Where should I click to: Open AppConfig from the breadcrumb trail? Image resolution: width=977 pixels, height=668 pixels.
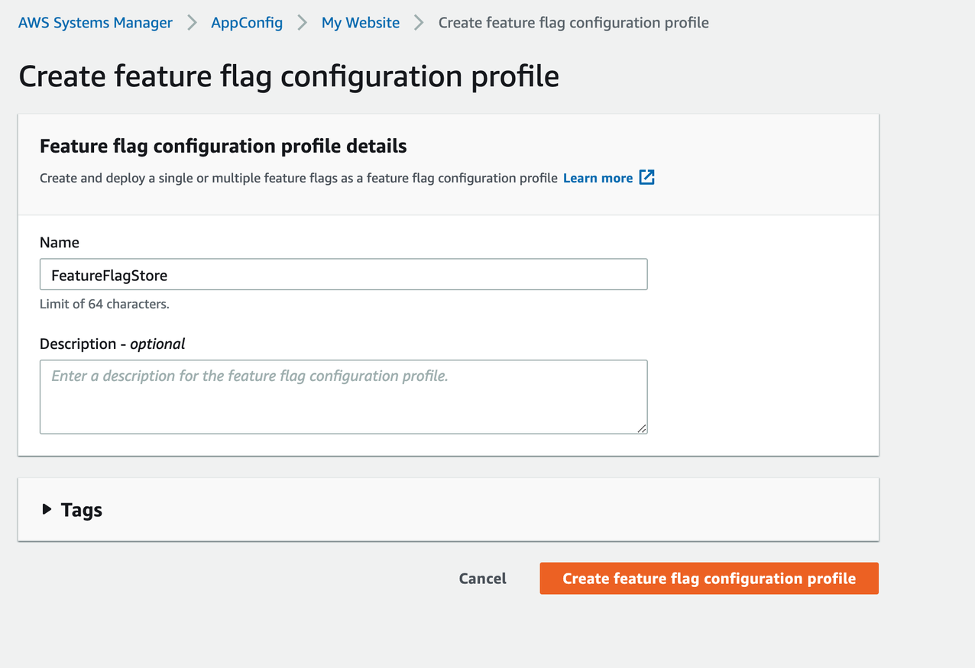pyautogui.click(x=246, y=22)
